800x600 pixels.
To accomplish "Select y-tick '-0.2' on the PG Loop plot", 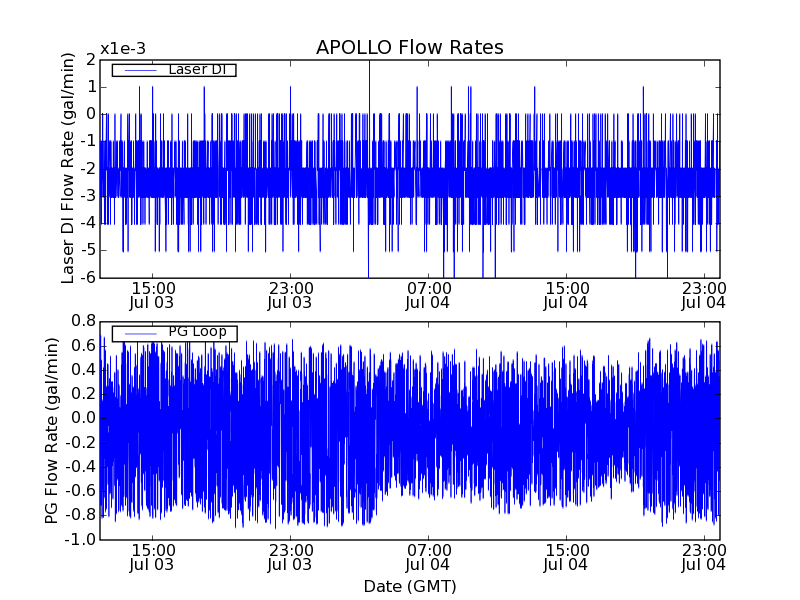I will pos(81,442).
